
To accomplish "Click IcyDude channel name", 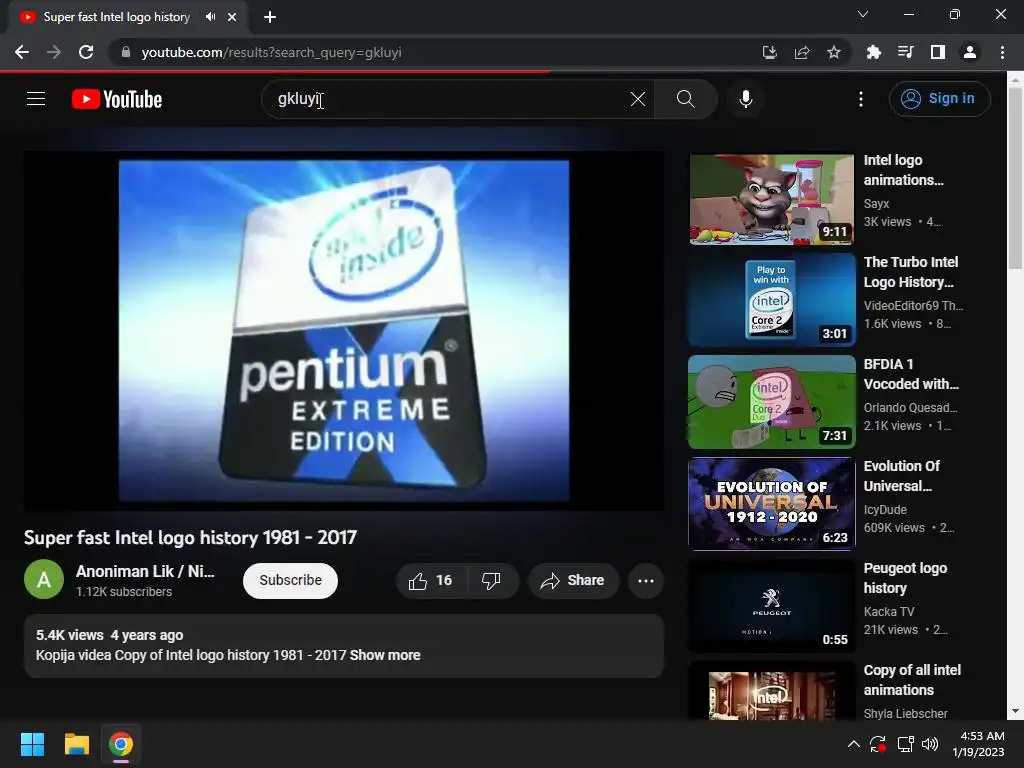I will [x=885, y=509].
